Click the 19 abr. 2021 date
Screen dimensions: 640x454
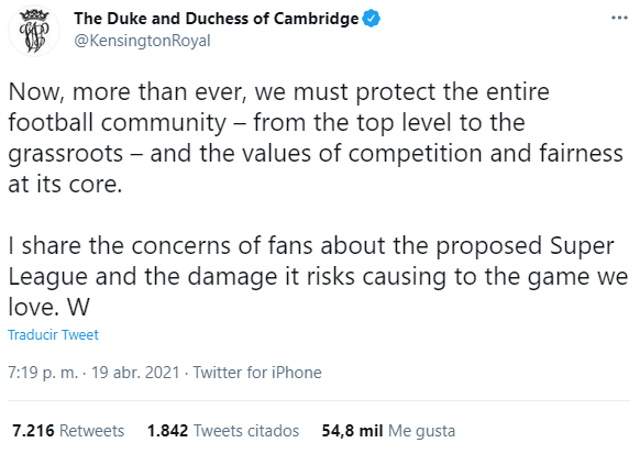click(x=135, y=372)
